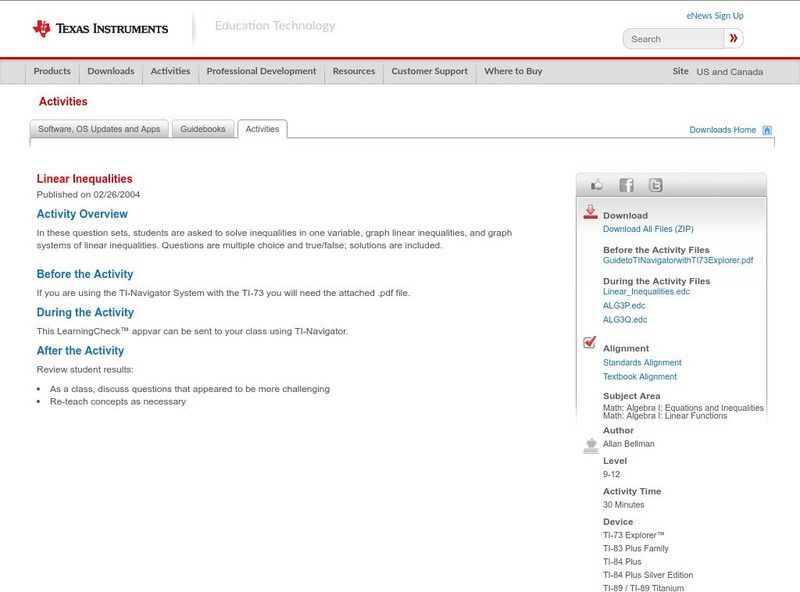Select Software, OS Updates and Apps tab
The width and height of the screenshot is (800, 592).
pyautogui.click(x=99, y=129)
